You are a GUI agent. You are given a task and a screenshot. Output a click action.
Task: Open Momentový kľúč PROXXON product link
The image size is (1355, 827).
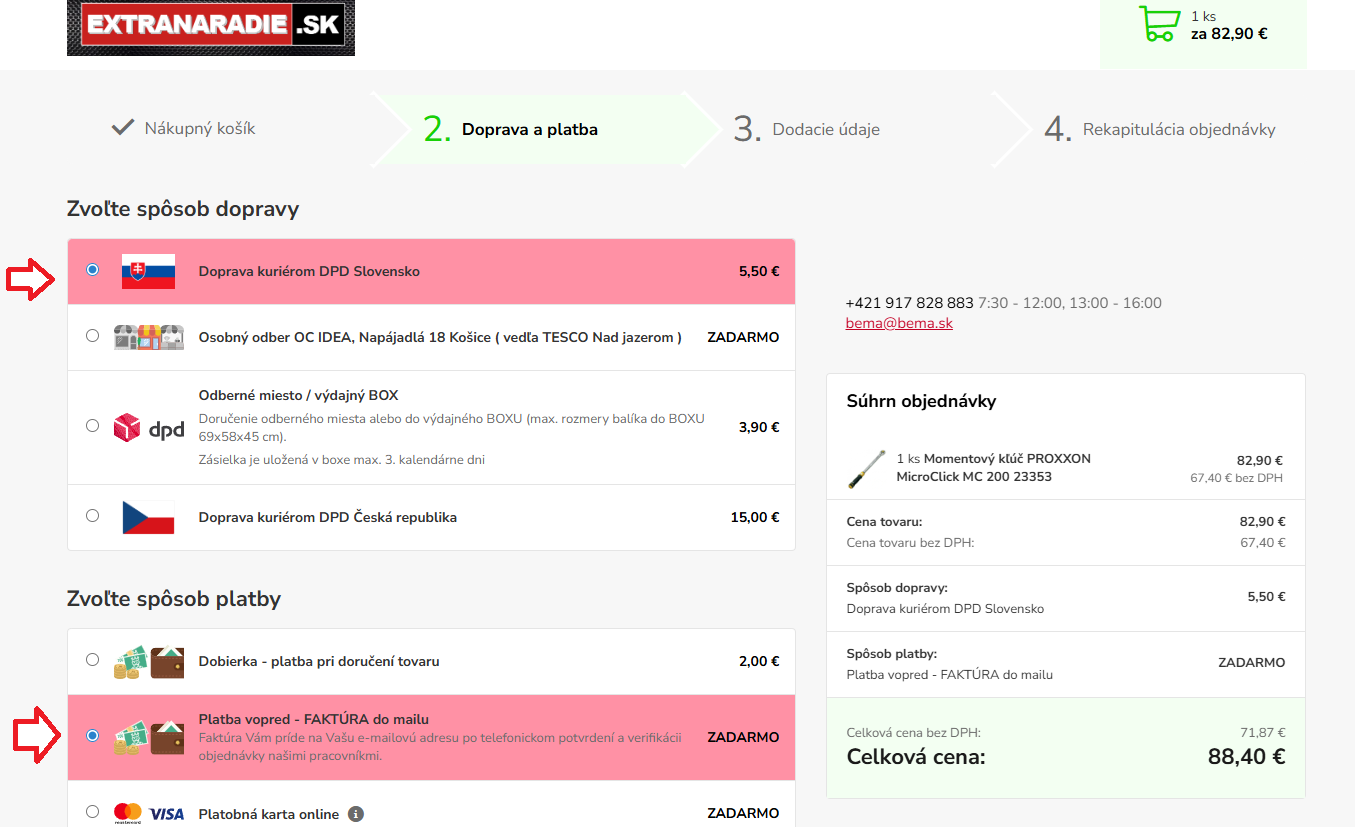click(992, 467)
